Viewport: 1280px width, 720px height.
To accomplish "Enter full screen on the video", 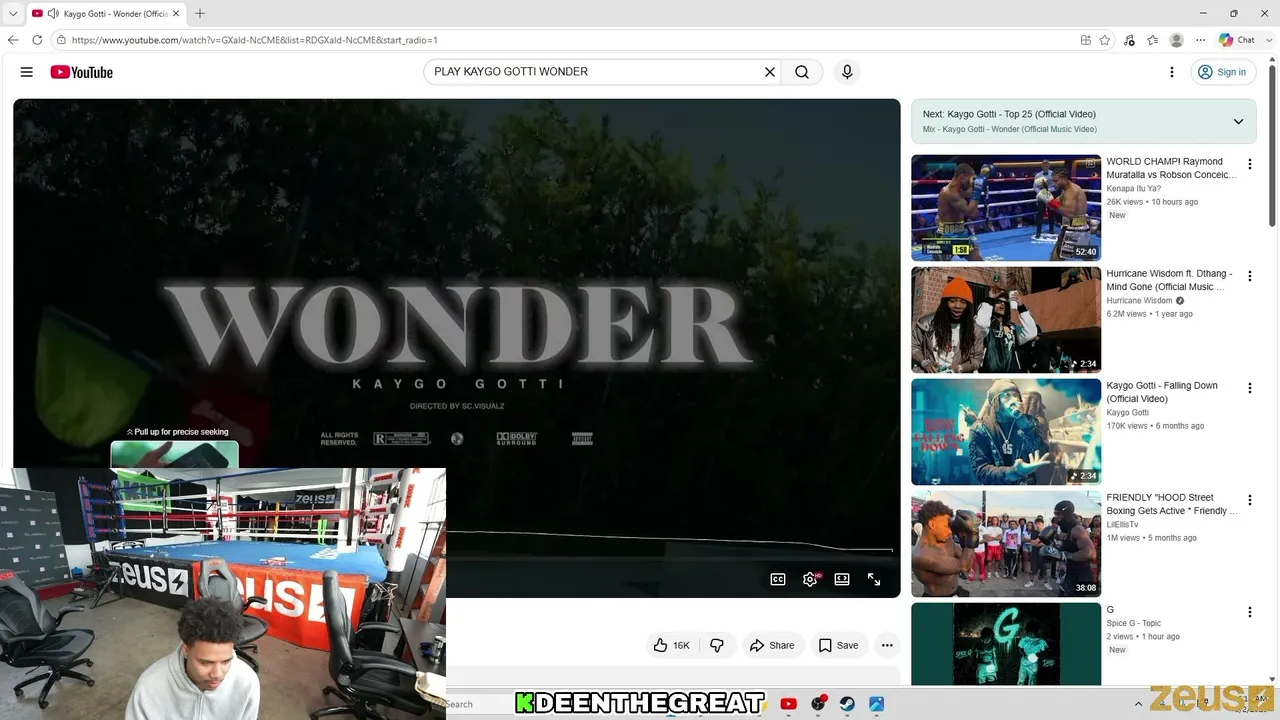I will point(874,579).
